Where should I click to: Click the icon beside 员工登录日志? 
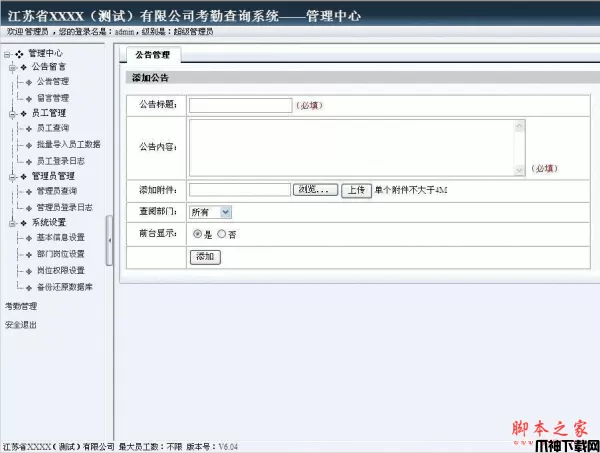[x=29, y=162]
